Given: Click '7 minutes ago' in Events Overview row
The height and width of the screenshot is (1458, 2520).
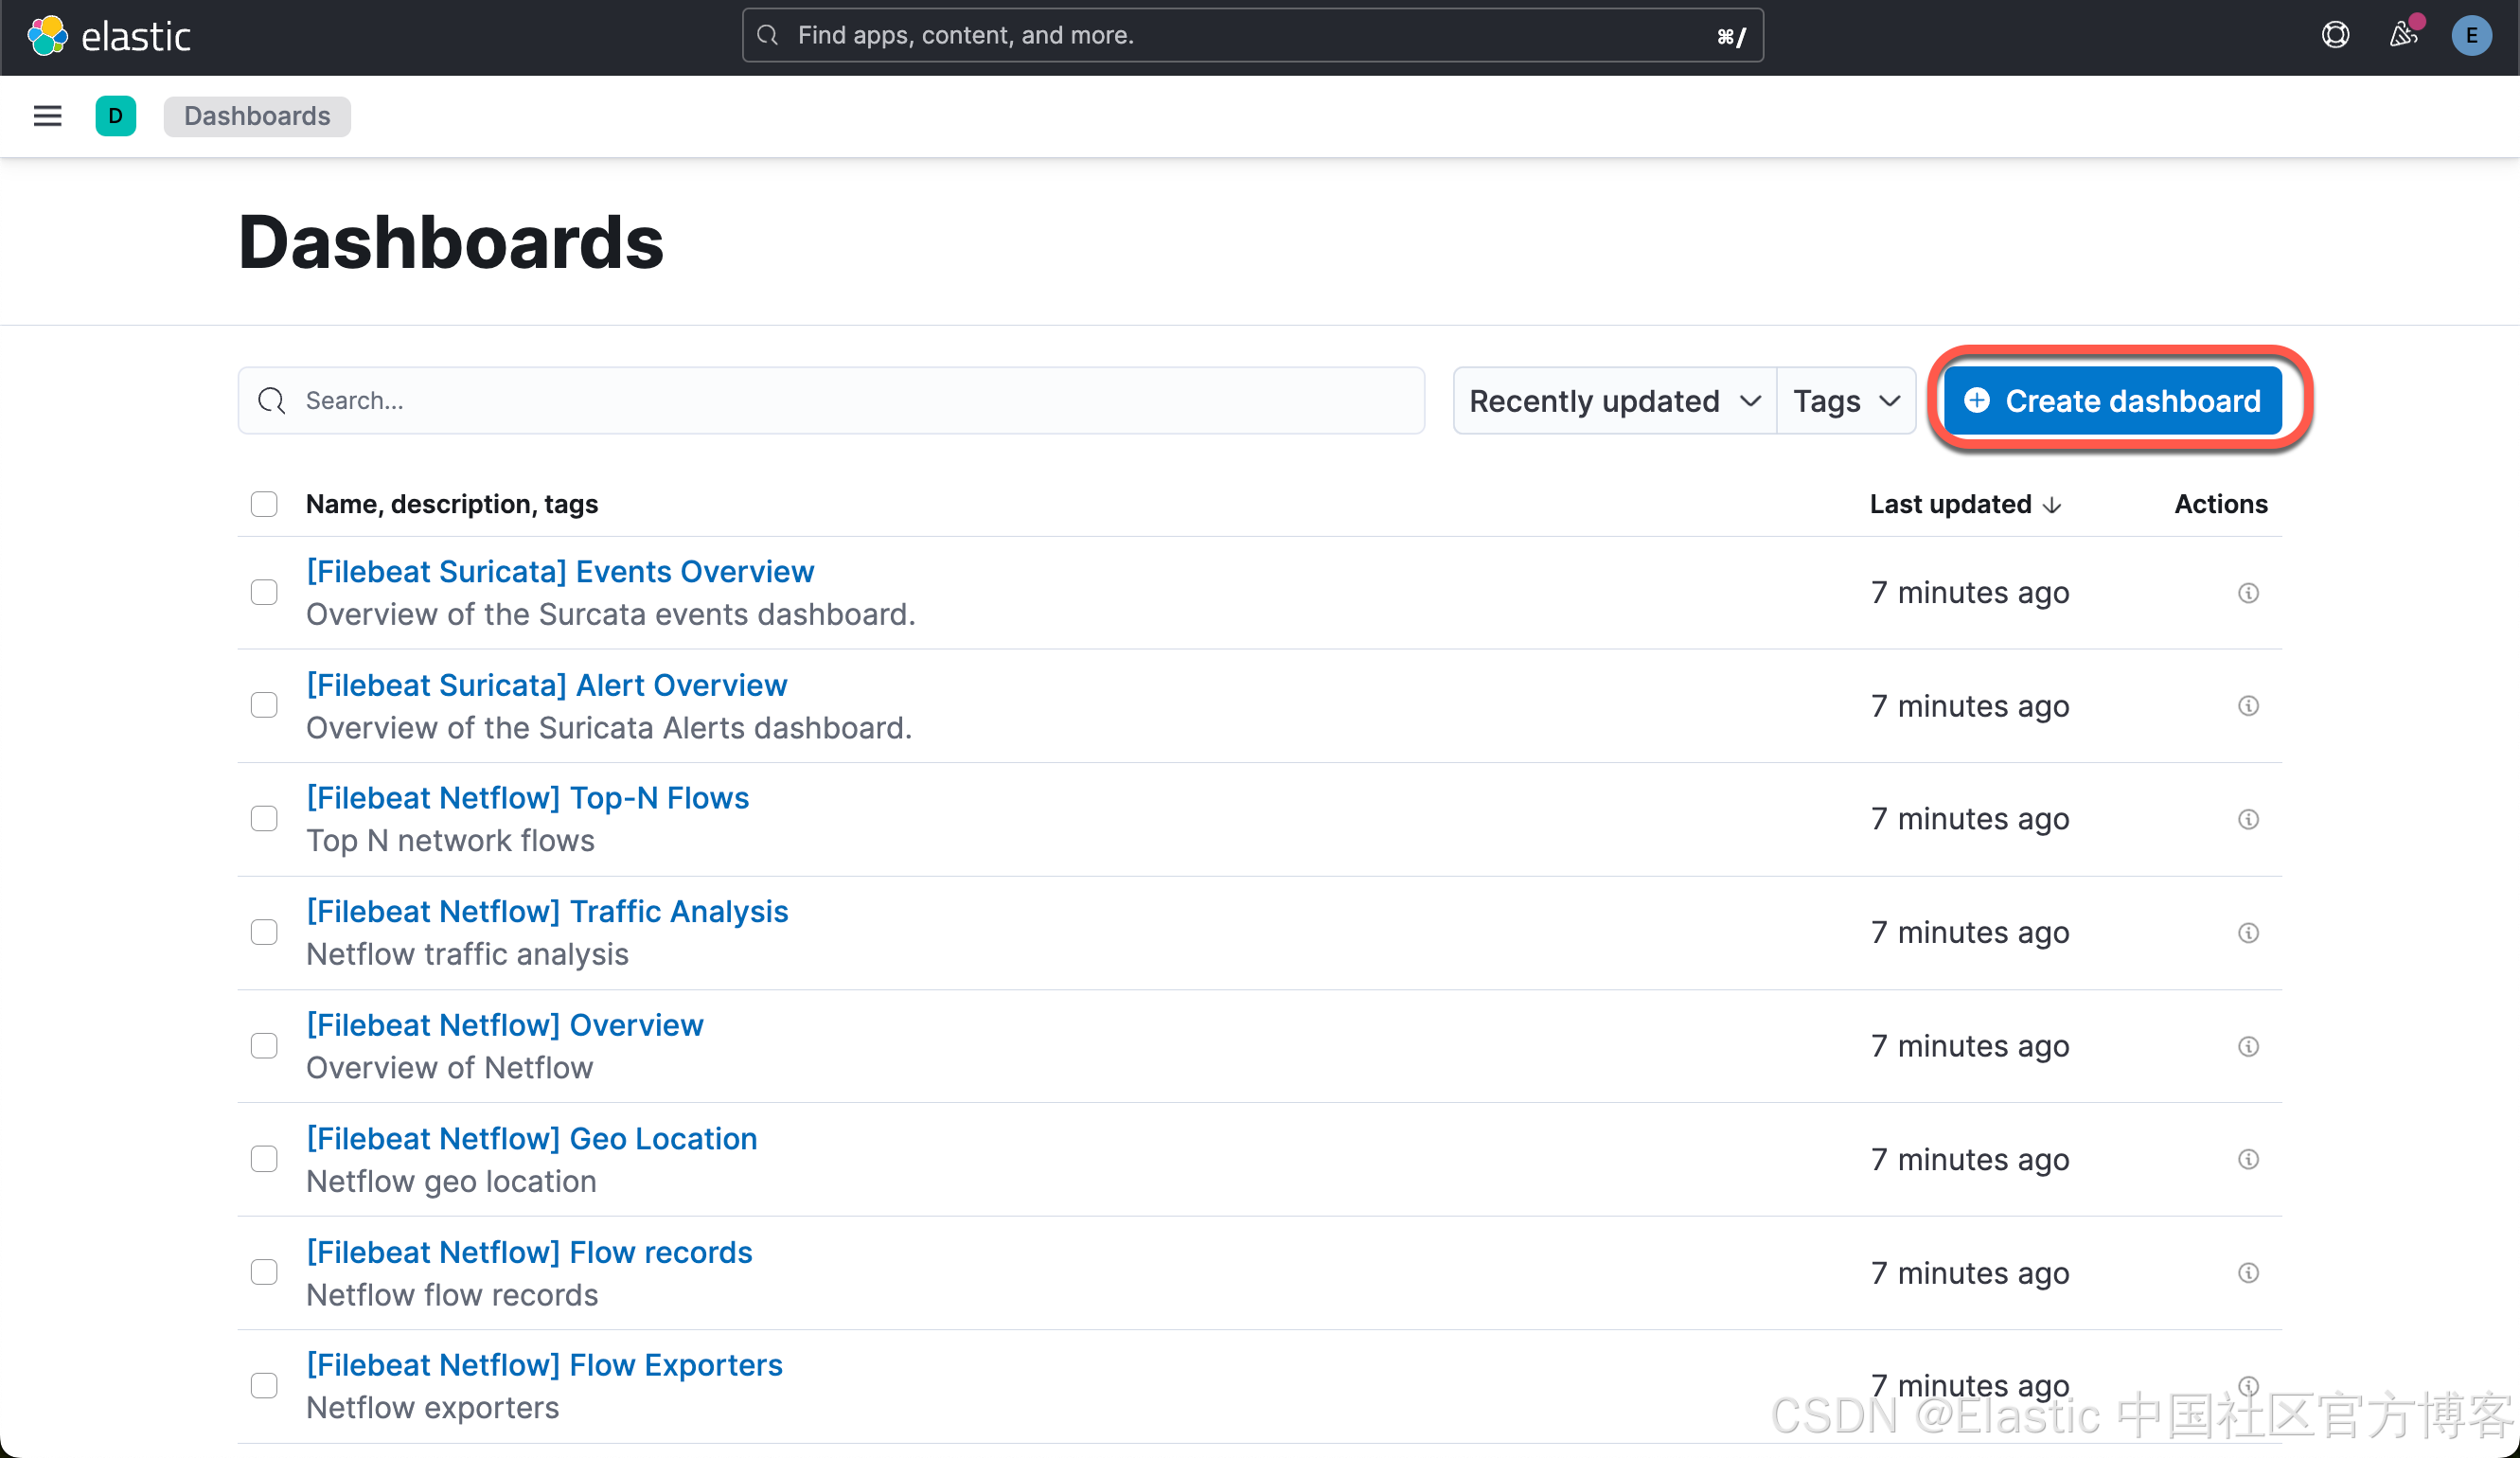Looking at the screenshot, I should pos(1970,593).
